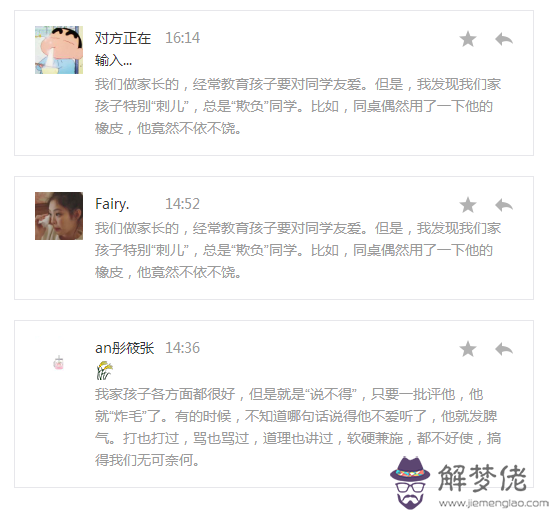Open the www.jiemenglao.com watermark link
Image resolution: width=557 pixels, height=515 pixels.
494,503
